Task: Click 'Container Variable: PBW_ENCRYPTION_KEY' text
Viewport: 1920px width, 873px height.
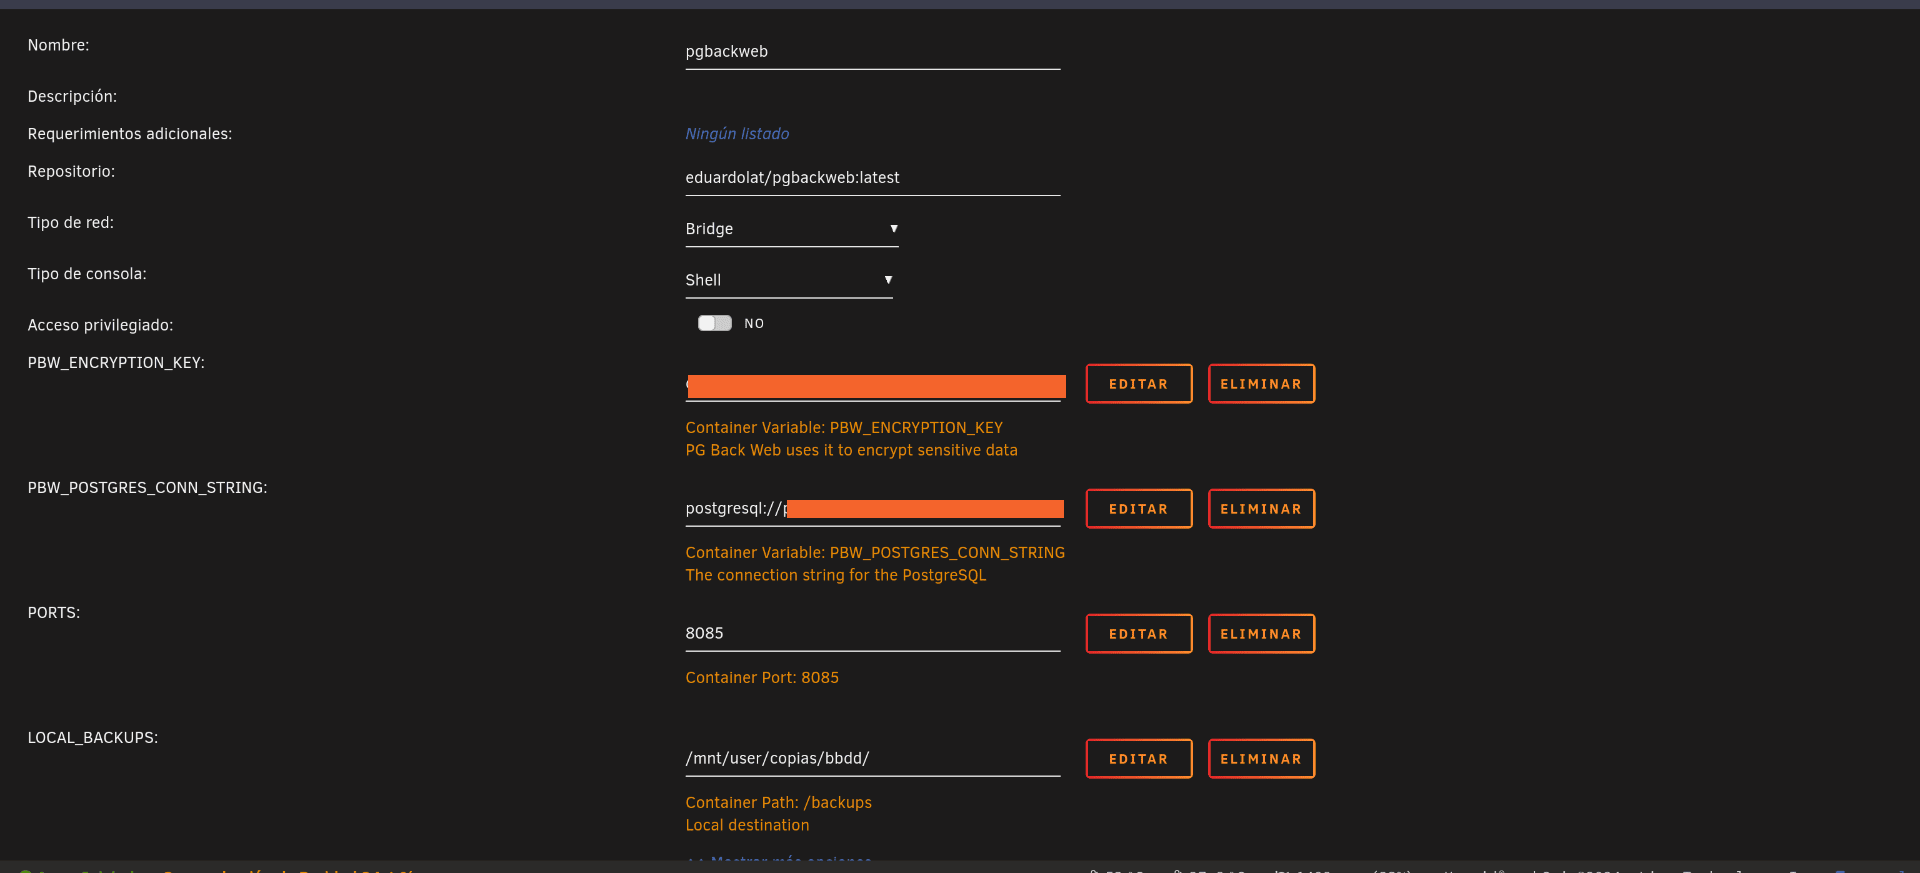Action: (x=844, y=428)
